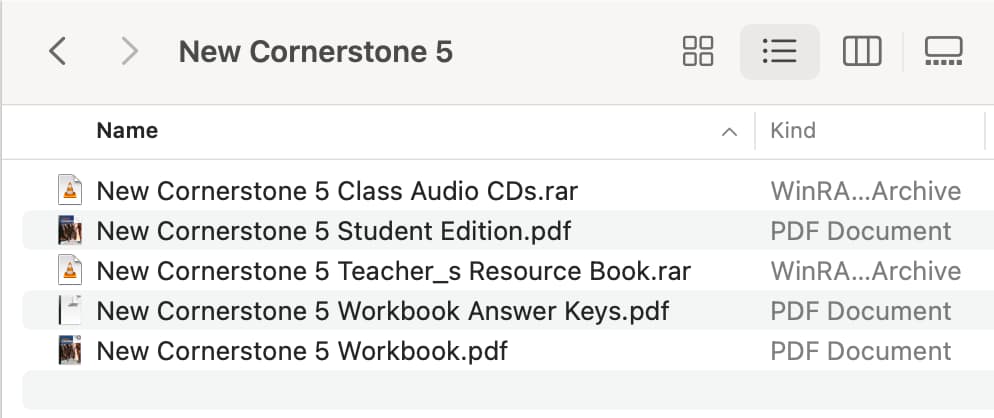Click VLC icon of Teacher_s Resource Book.rar
The image size is (994, 418).
[70, 270]
